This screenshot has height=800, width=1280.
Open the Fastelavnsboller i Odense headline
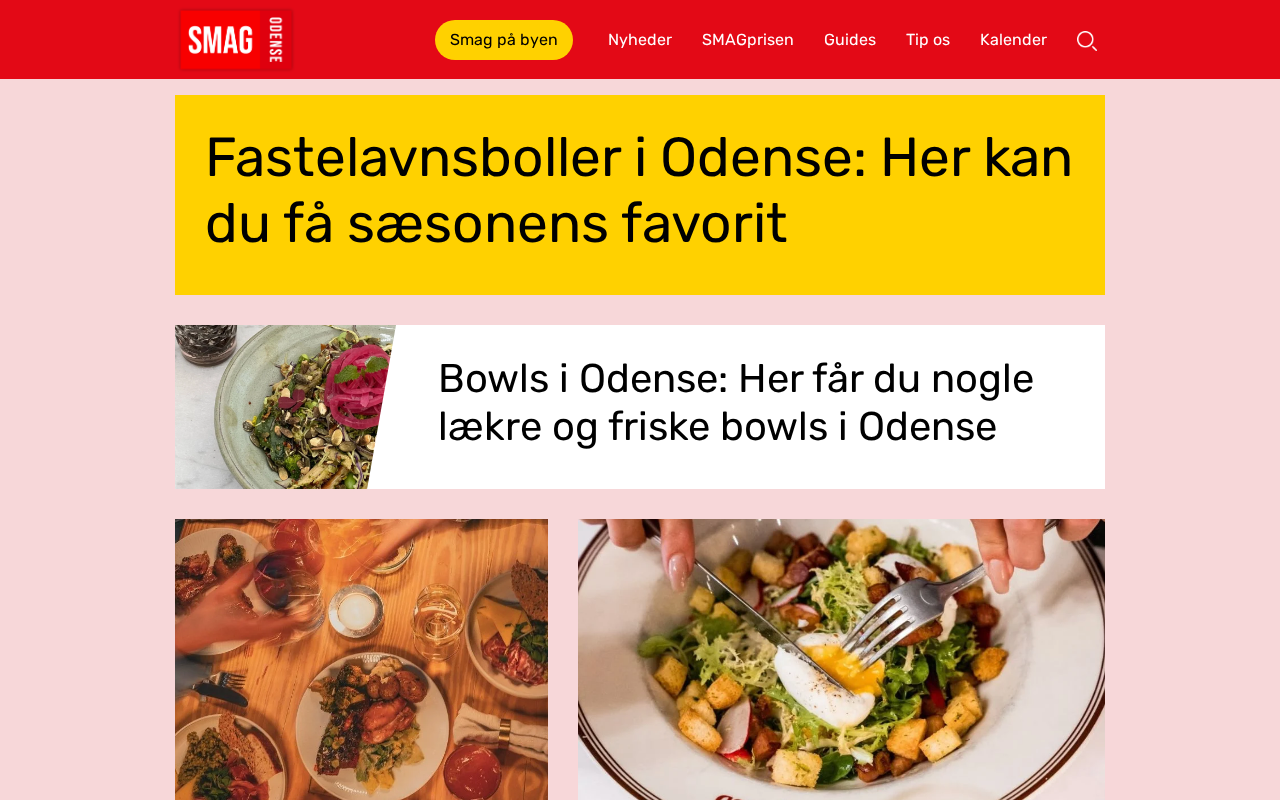click(639, 190)
